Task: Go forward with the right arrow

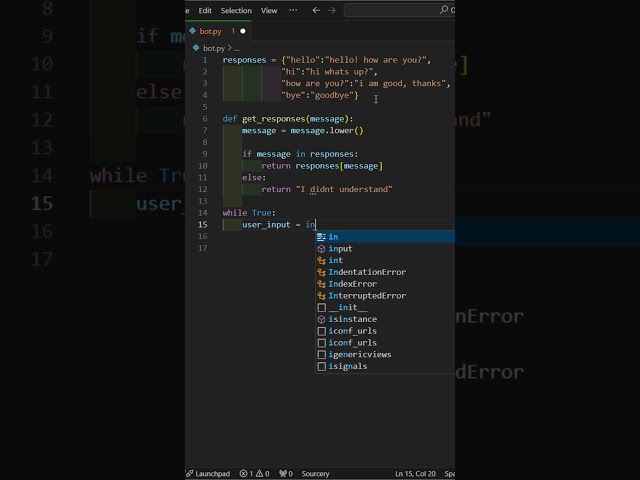Action: (x=332, y=10)
